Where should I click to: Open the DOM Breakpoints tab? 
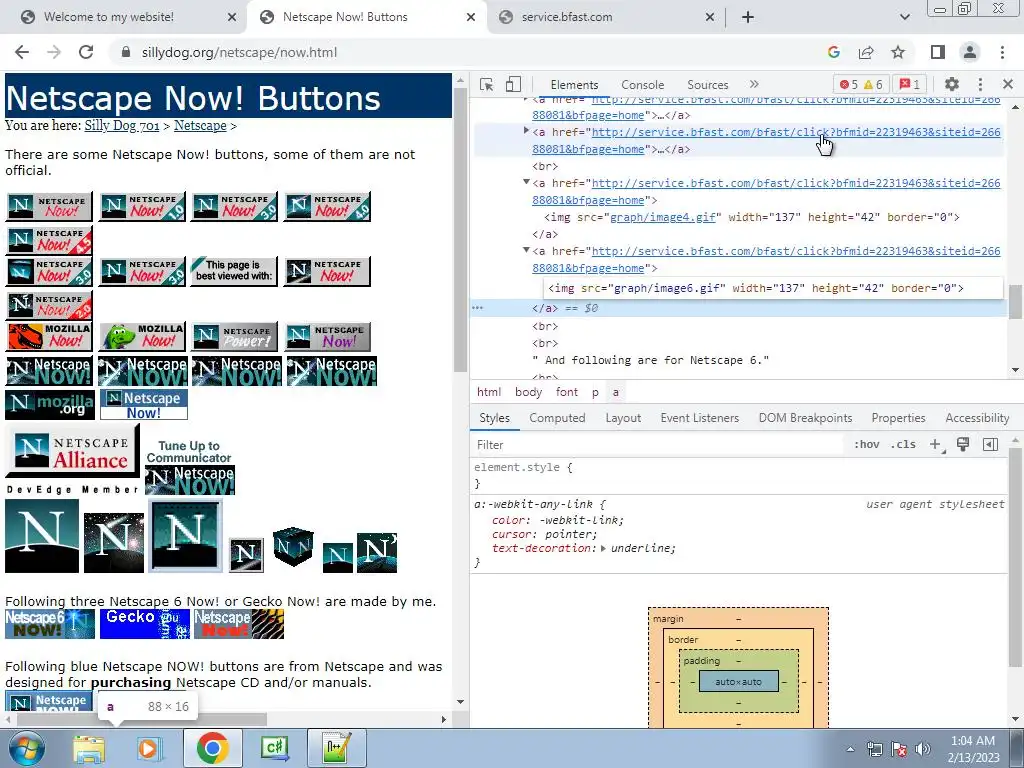805,418
